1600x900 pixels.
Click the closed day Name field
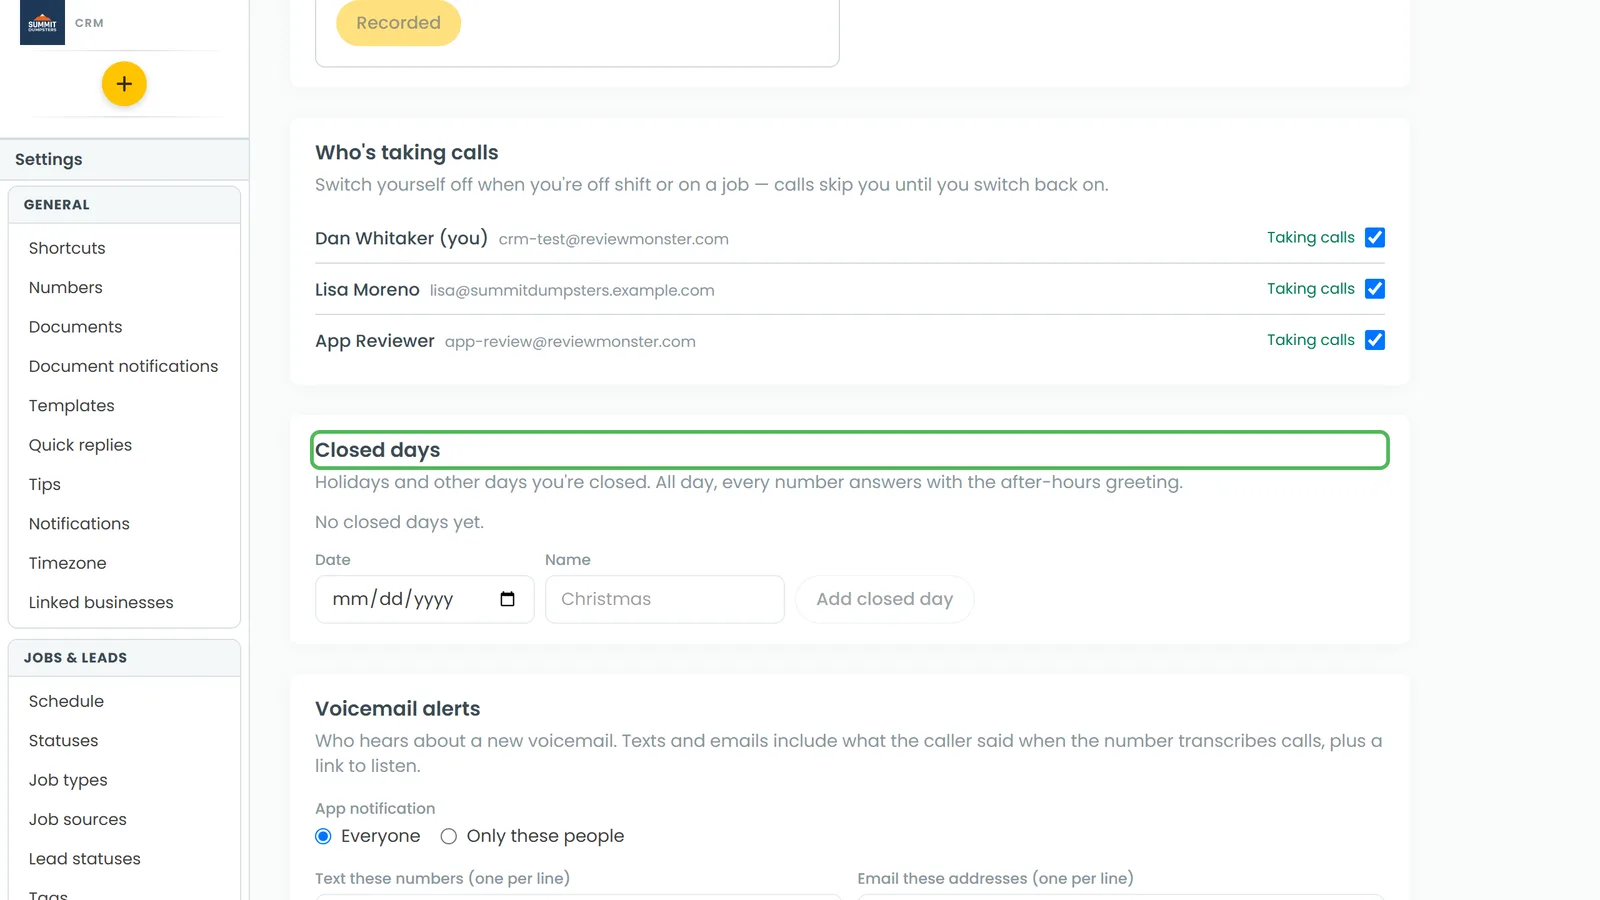665,599
